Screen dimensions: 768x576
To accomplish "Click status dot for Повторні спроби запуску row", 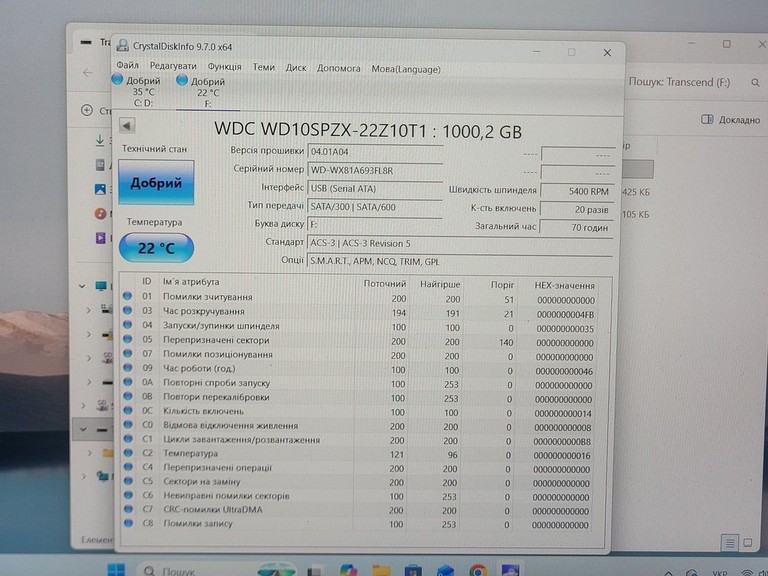I will point(127,381).
